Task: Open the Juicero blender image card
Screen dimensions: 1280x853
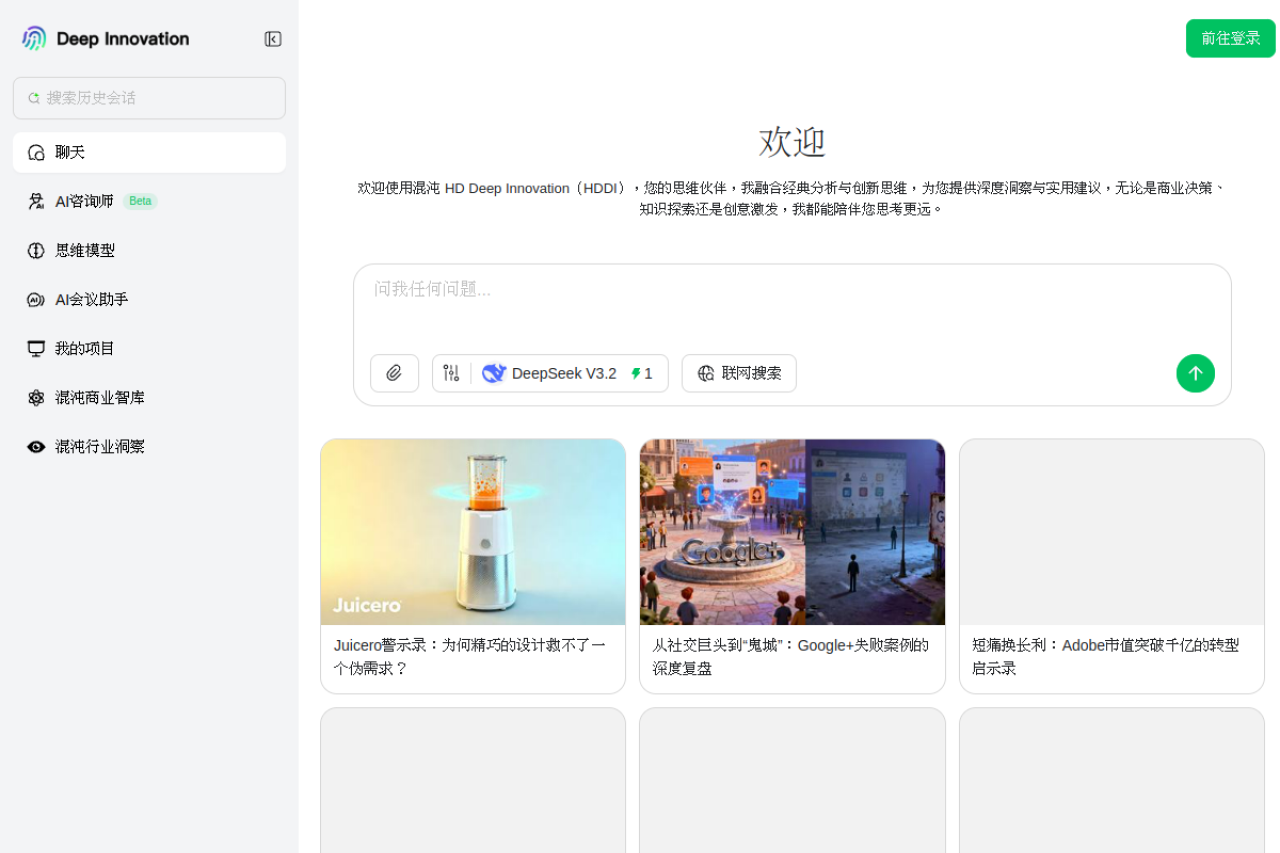Action: [x=473, y=532]
